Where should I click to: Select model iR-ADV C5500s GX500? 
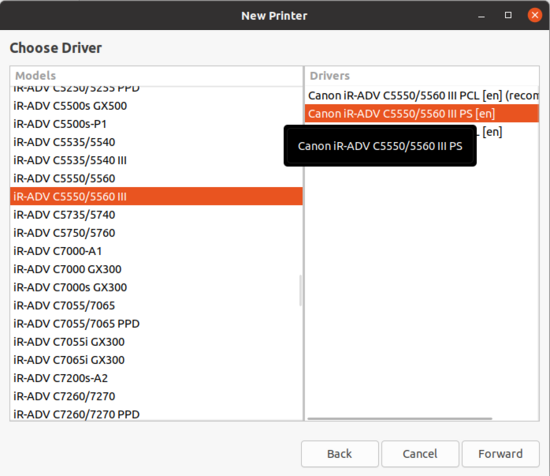pyautogui.click(x=156, y=106)
